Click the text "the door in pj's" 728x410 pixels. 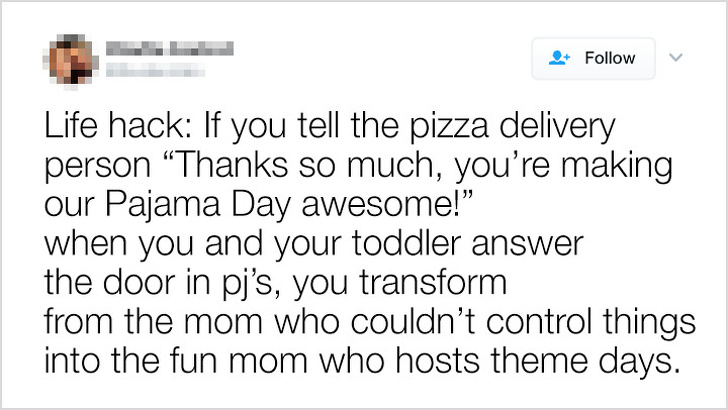click(x=173, y=283)
